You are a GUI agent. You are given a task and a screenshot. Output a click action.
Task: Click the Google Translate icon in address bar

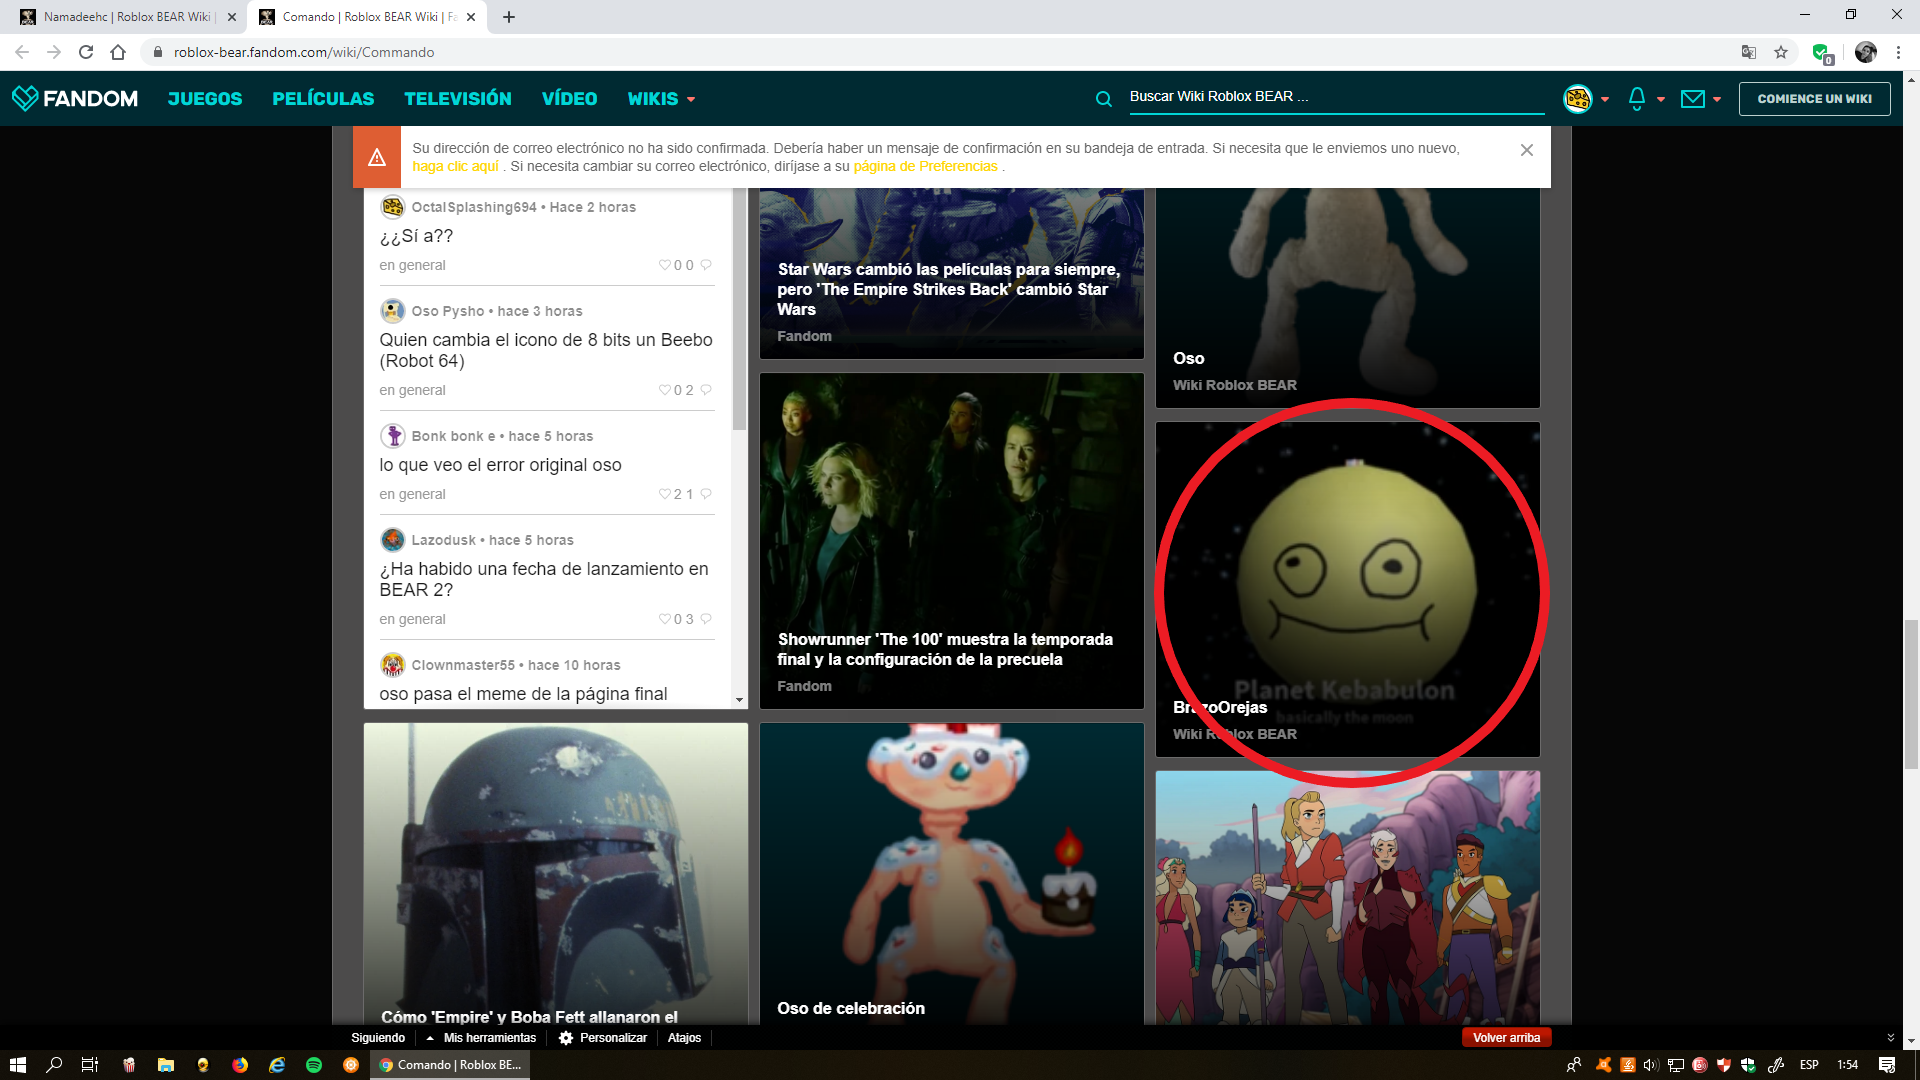pos(1748,52)
